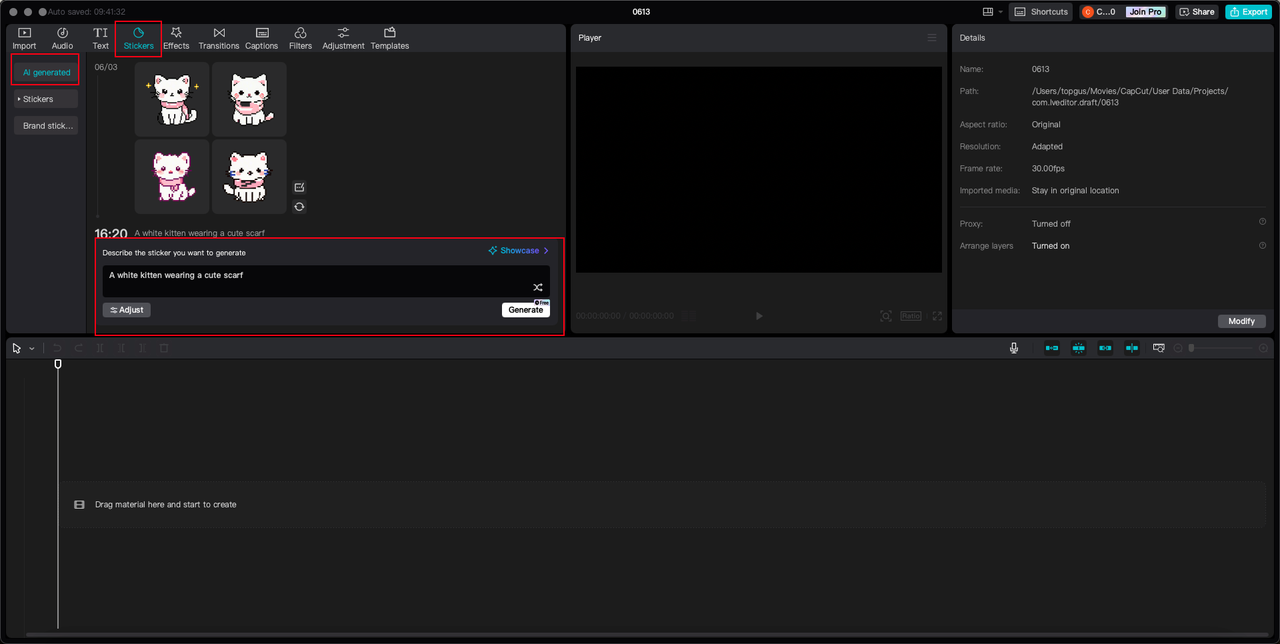This screenshot has height=644, width=1280.
Task: Choose the Select pointer tool
Action: point(17,348)
